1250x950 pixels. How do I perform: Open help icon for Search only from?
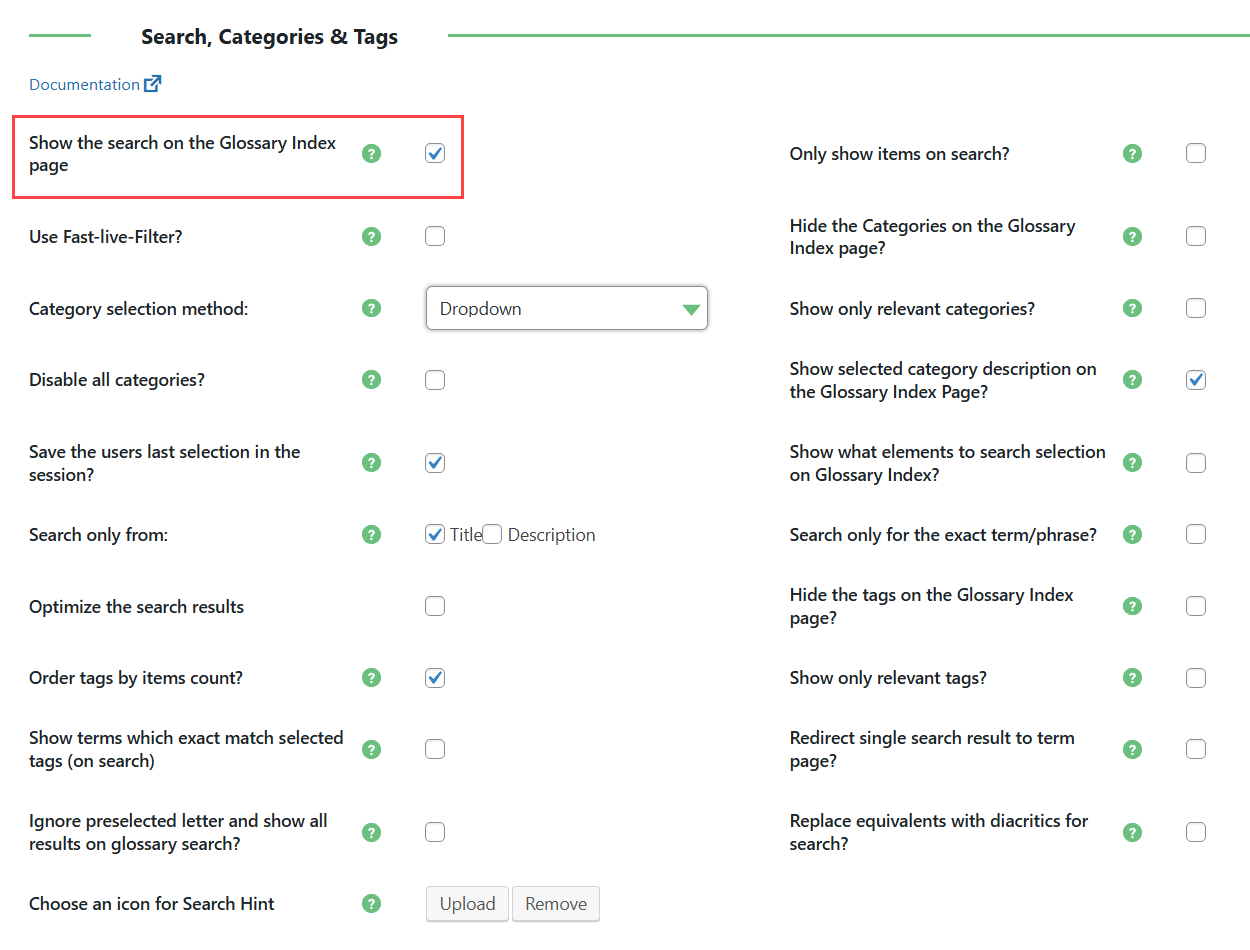pyautogui.click(x=372, y=535)
